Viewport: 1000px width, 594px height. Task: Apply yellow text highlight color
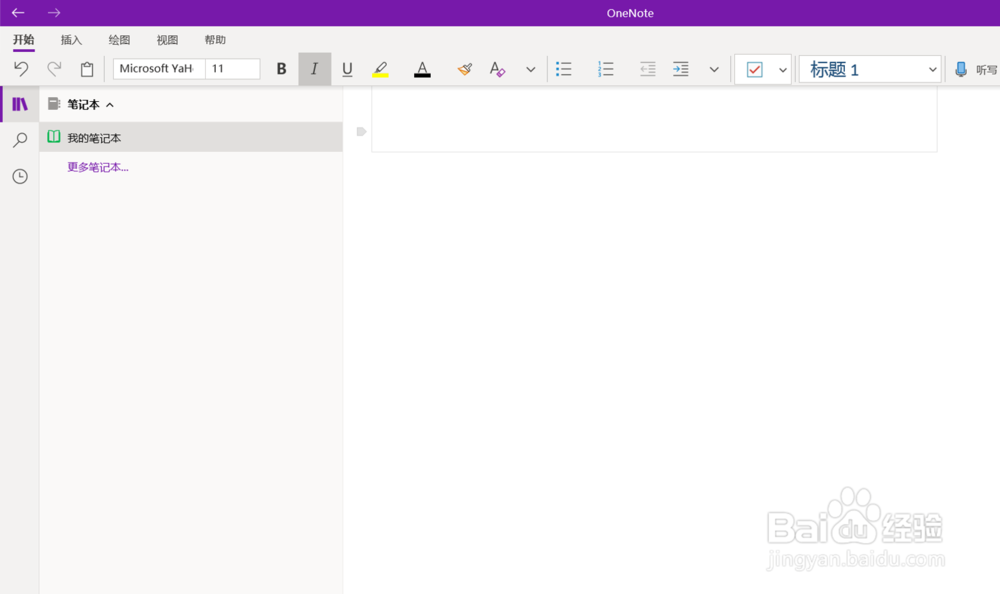pos(381,69)
